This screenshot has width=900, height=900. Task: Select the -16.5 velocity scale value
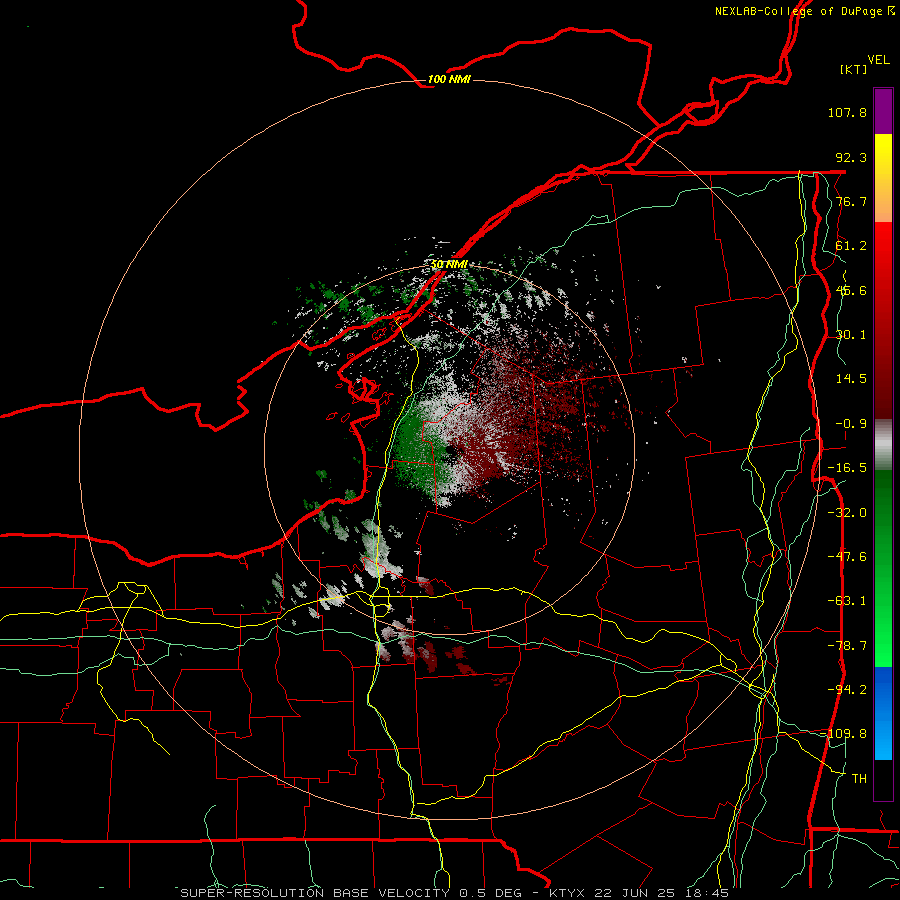tap(847, 468)
